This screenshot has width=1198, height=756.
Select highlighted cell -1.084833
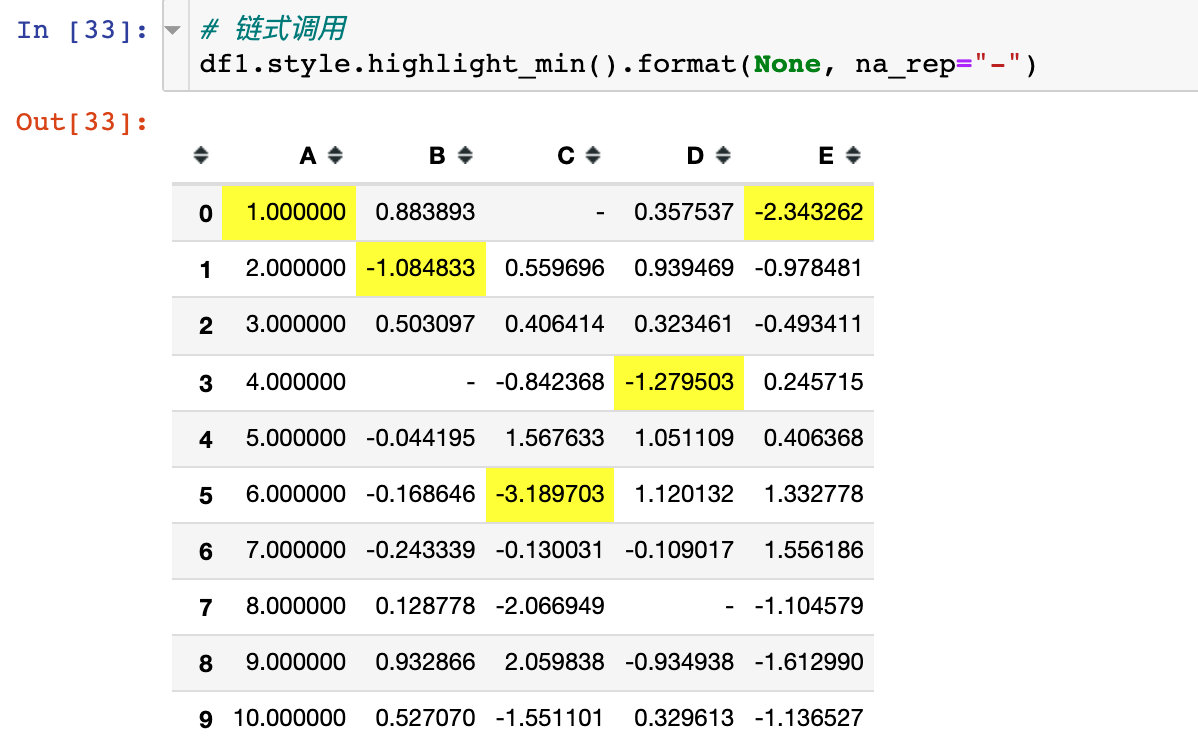tap(420, 268)
